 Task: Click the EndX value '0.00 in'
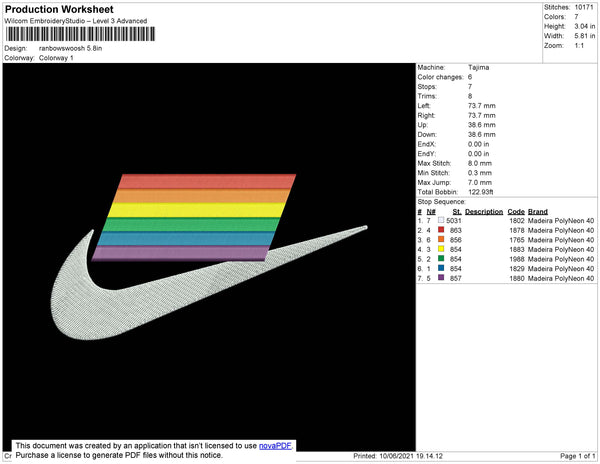pyautogui.click(x=479, y=144)
